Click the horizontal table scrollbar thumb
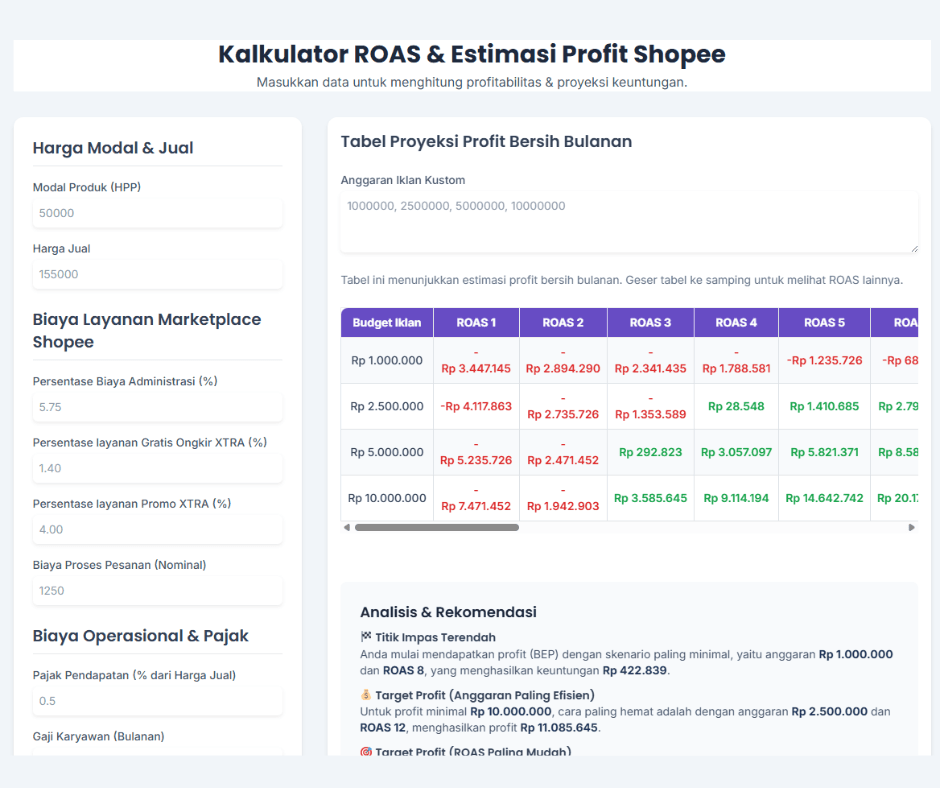The width and height of the screenshot is (940, 788). 436,528
